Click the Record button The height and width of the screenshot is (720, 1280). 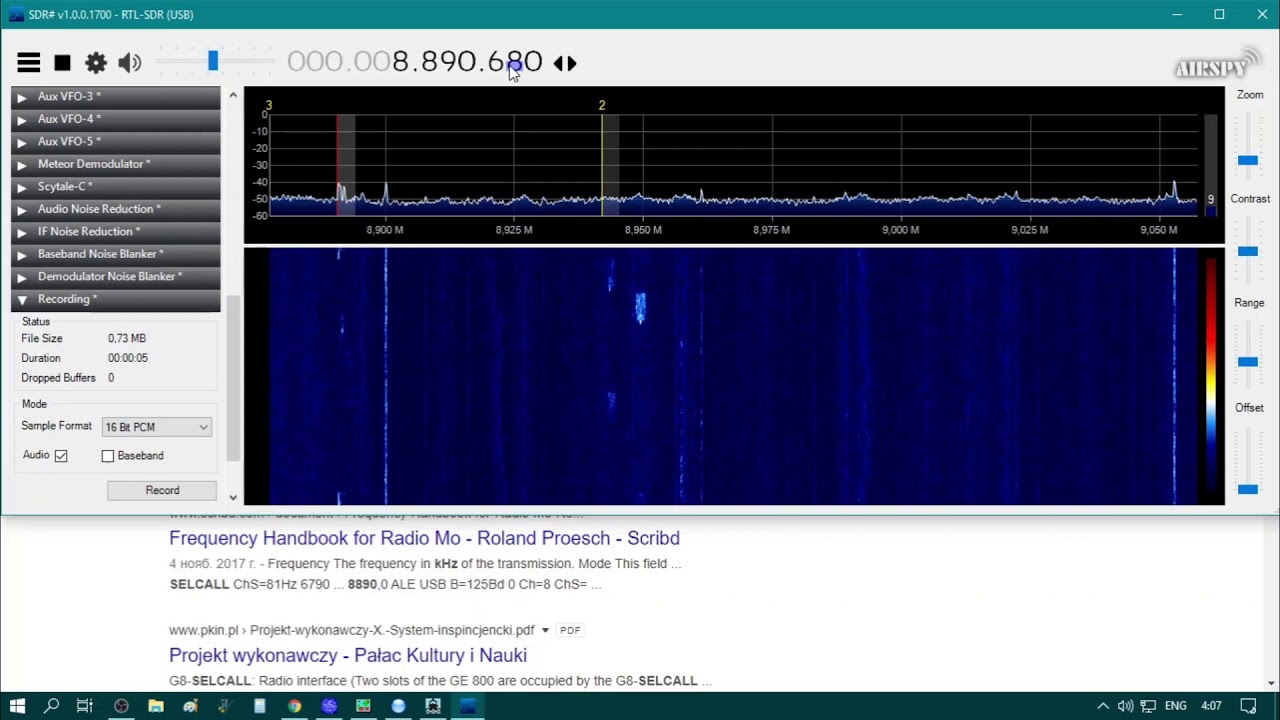coord(162,490)
